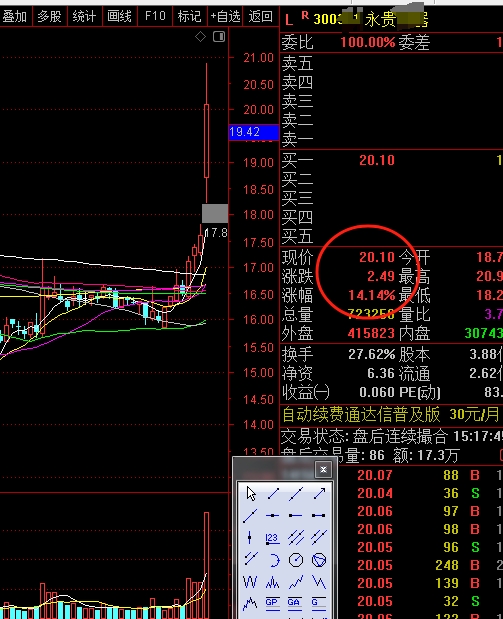Viewport: 503px width, 619px height.
Task: Toggle the side panel icon above chart
Action: [x=219, y=37]
